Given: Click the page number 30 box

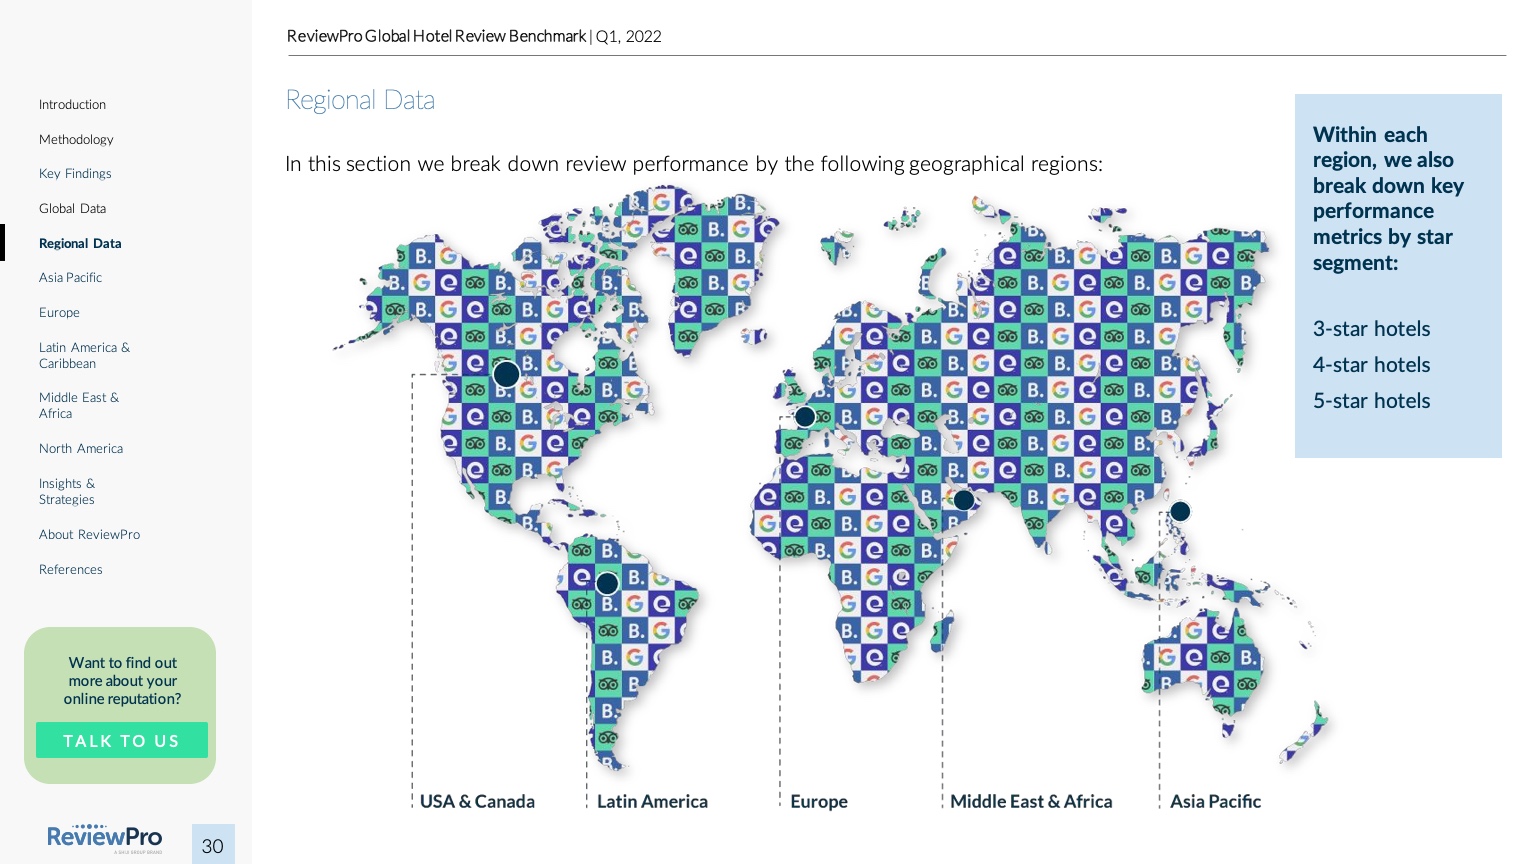Looking at the screenshot, I should (213, 845).
